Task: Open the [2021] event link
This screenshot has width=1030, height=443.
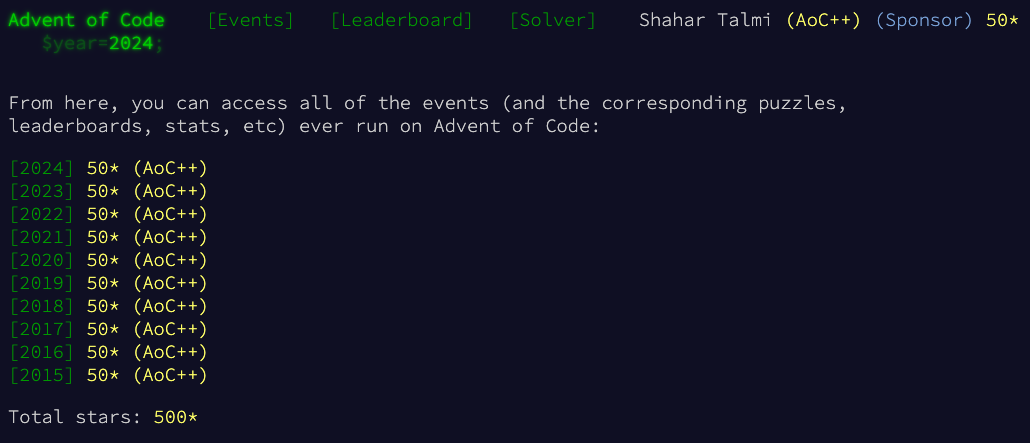Action: coord(42,238)
